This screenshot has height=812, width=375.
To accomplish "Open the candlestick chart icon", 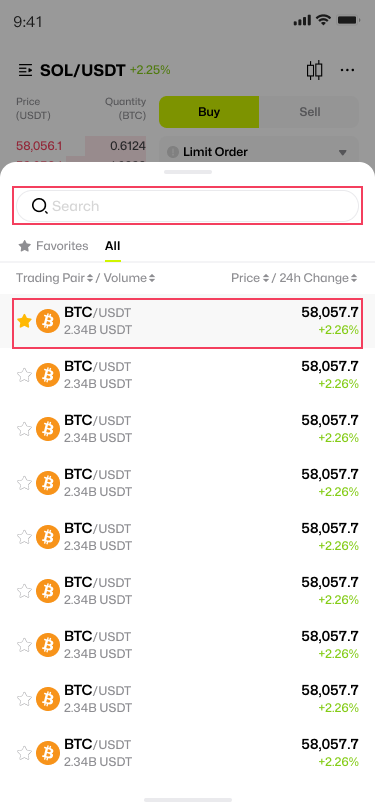I will [314, 70].
